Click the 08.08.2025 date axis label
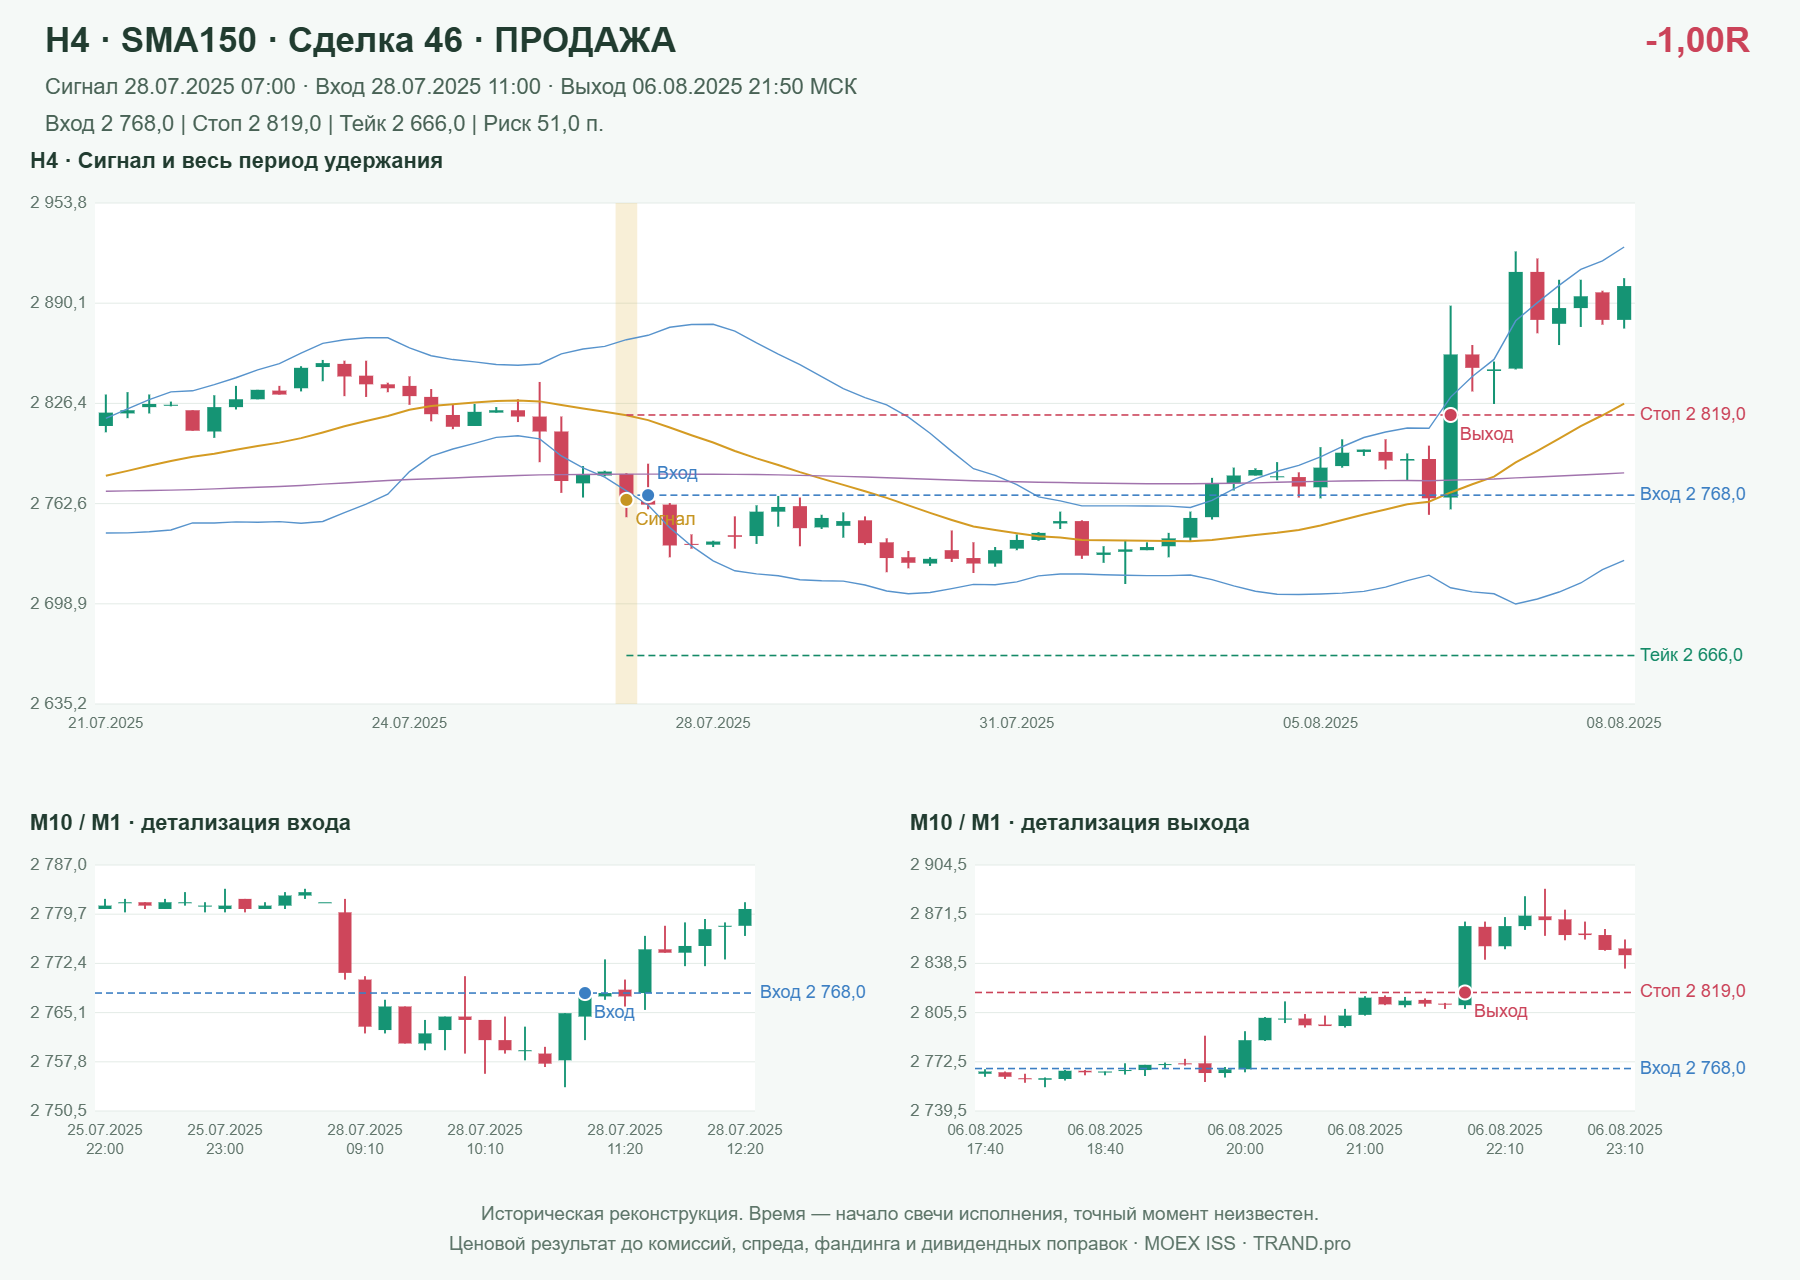 point(1624,723)
